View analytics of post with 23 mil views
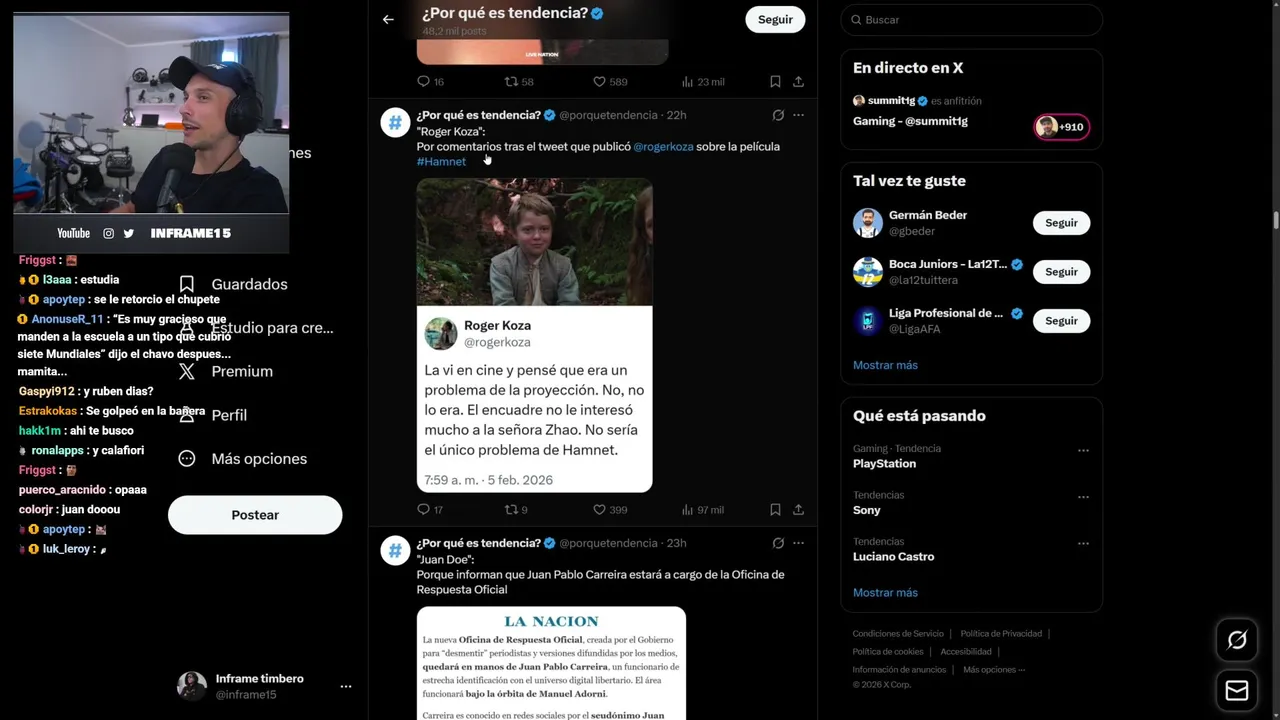Viewport: 1280px width, 720px height. point(702,82)
